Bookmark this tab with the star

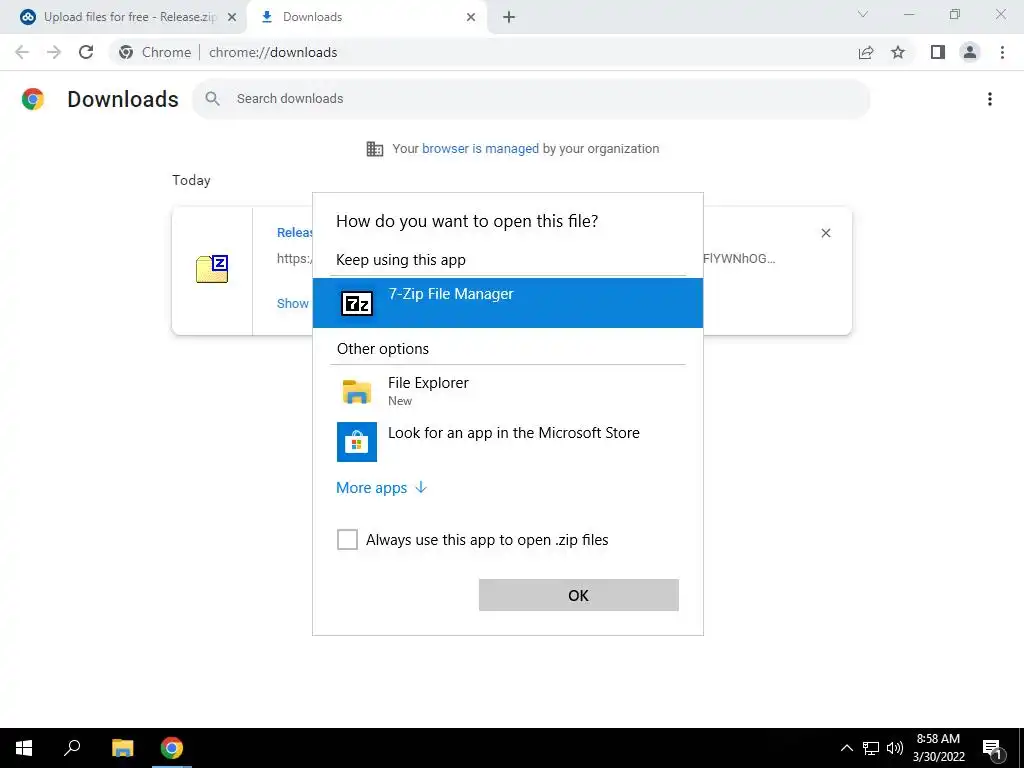(898, 52)
